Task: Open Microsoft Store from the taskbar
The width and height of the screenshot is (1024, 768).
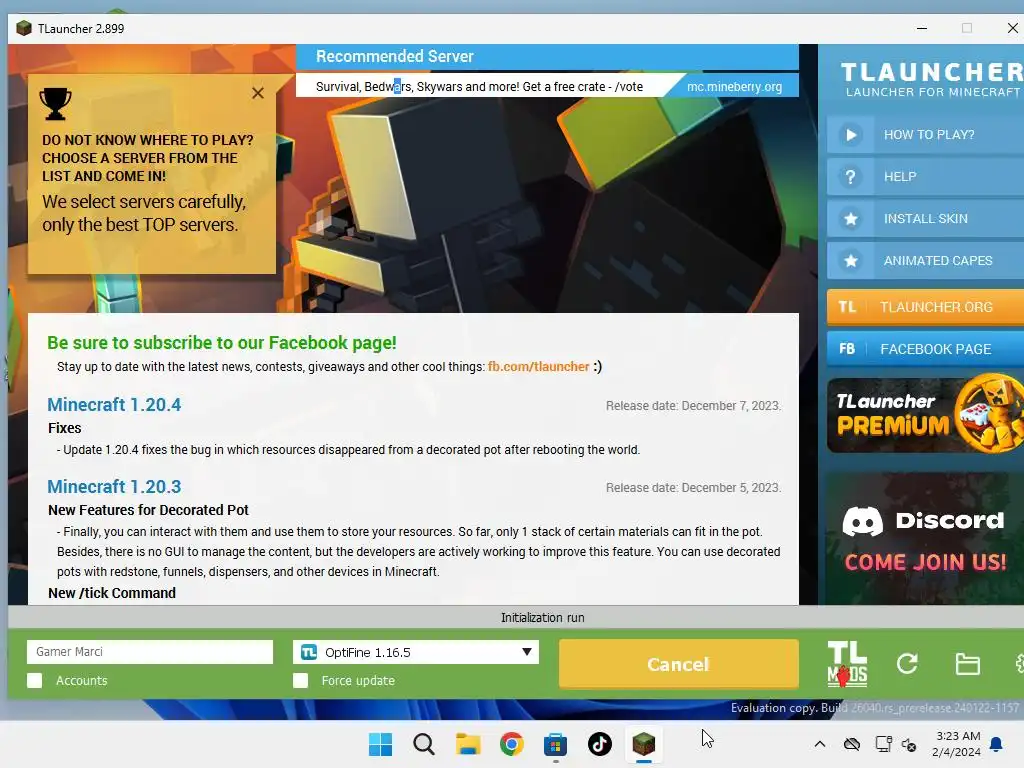Action: (x=556, y=744)
